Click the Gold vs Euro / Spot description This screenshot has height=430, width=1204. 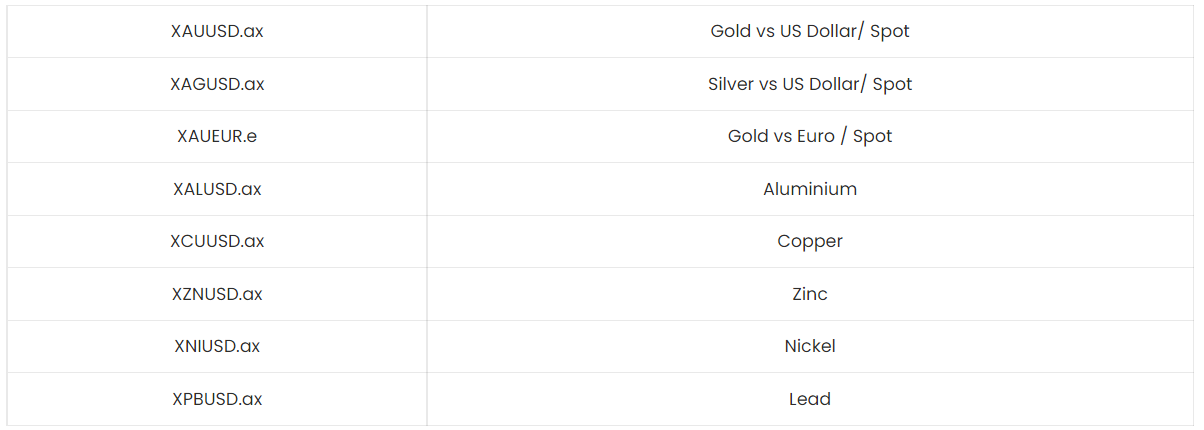pyautogui.click(x=810, y=136)
